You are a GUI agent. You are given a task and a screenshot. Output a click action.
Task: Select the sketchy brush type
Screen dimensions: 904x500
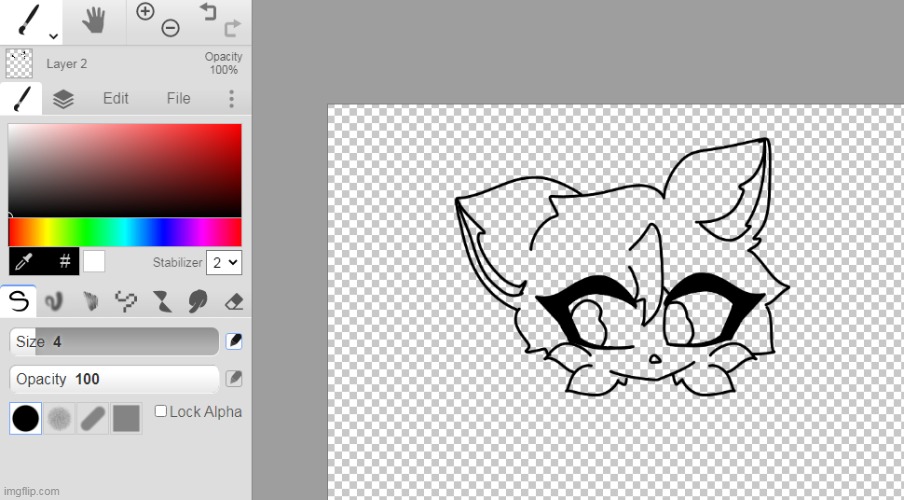pos(90,301)
